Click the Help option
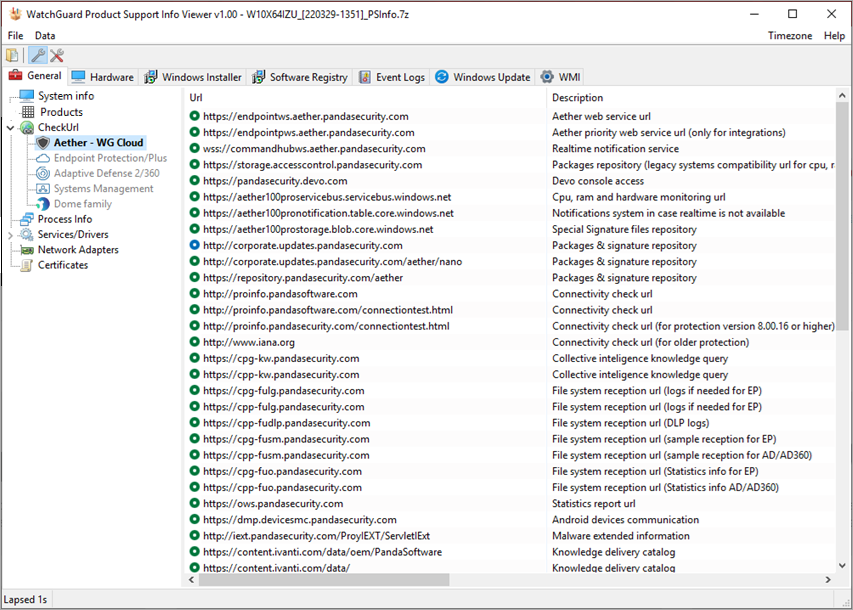The image size is (853, 610). point(834,35)
